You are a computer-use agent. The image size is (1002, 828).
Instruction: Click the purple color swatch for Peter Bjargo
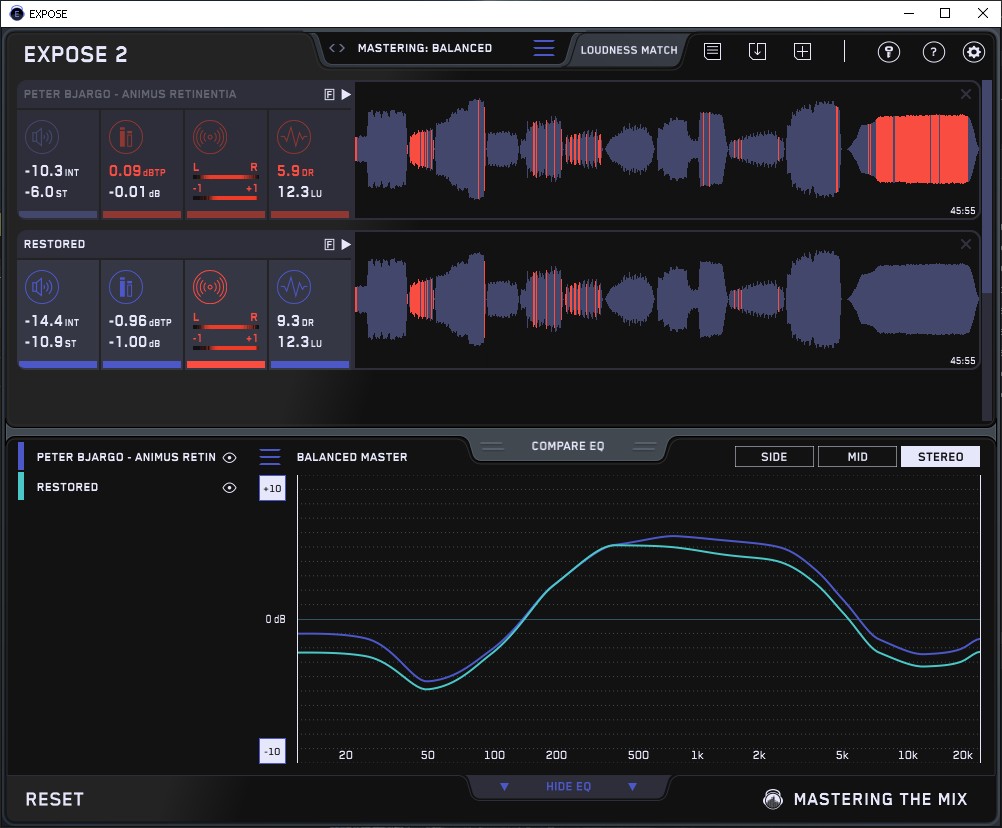(21, 456)
